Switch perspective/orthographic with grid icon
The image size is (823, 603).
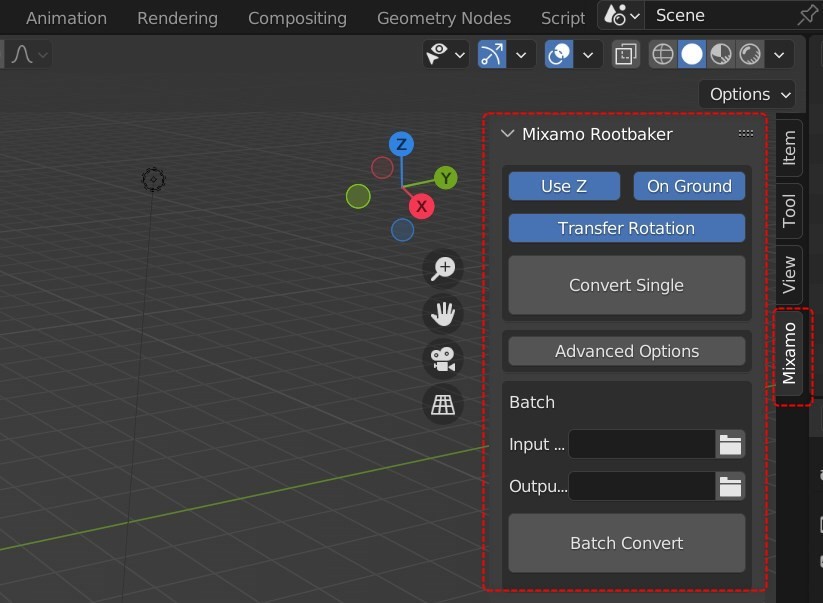pyautogui.click(x=443, y=404)
